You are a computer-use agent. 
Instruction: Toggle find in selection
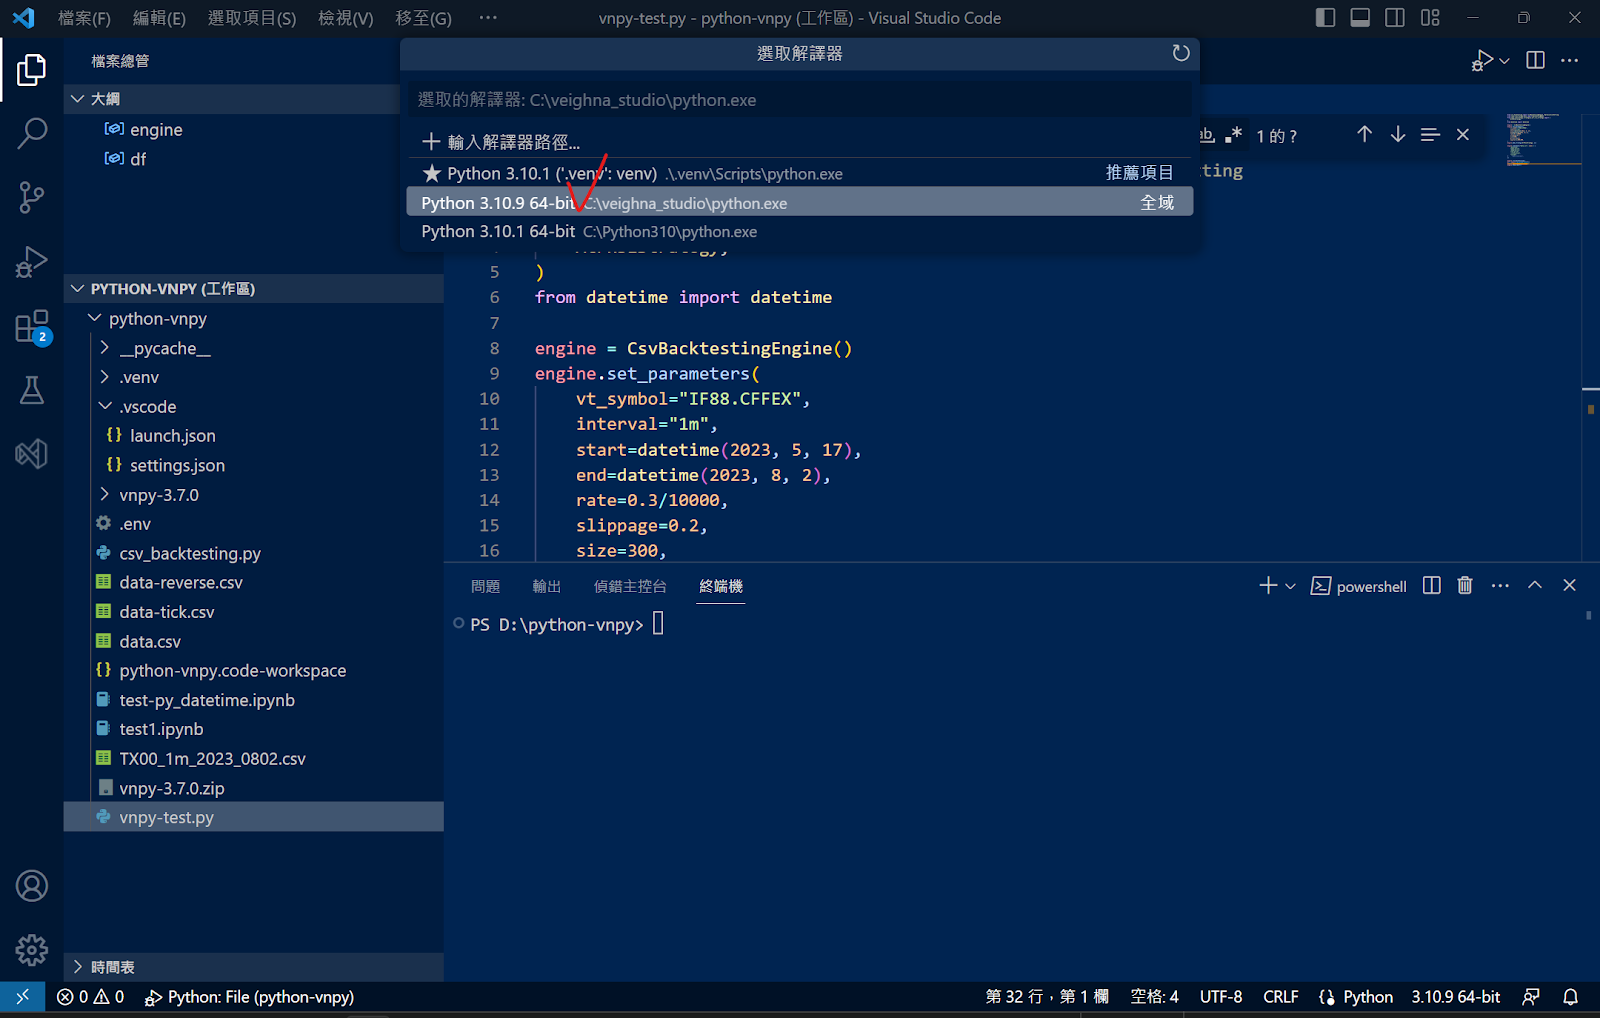click(1430, 134)
